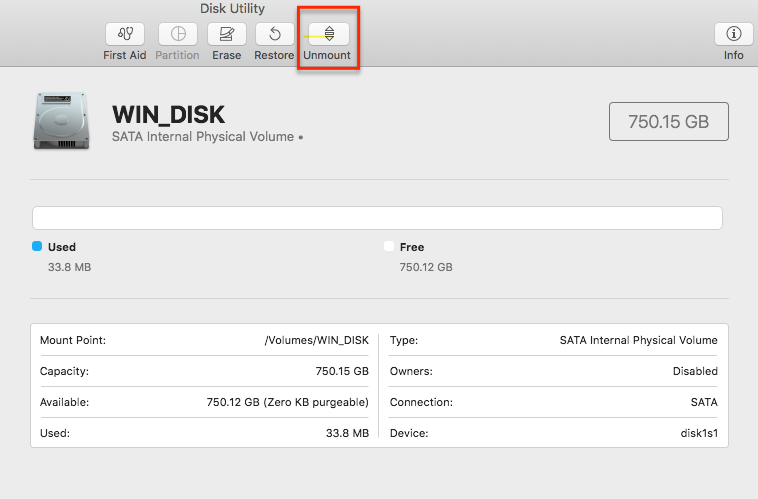
Task: Click the 750.15 GB capacity box
Action: (x=669, y=121)
